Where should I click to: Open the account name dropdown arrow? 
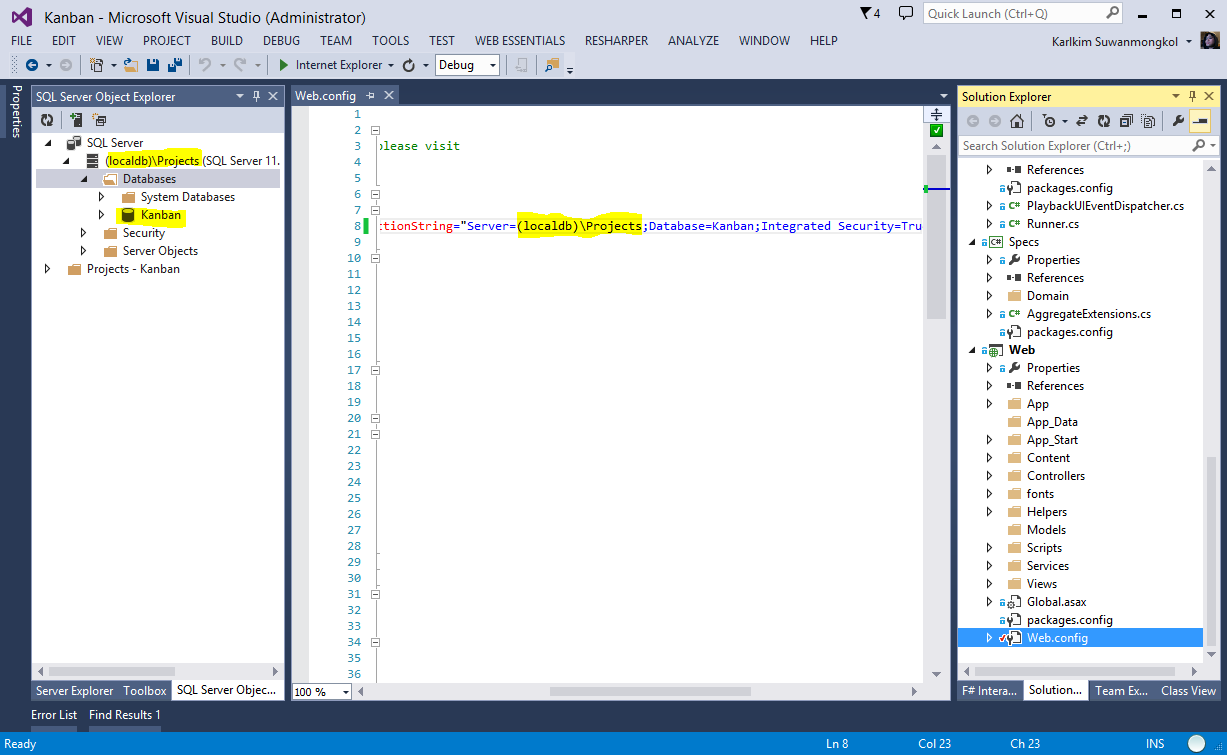click(1189, 42)
